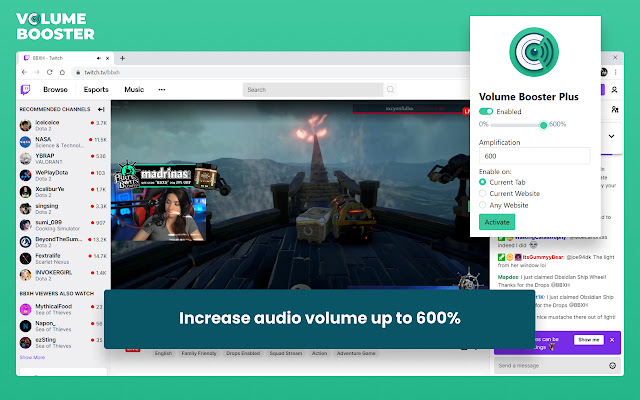Open the BeyondTheSum channel
This screenshot has width=640, height=400.
tap(63, 242)
